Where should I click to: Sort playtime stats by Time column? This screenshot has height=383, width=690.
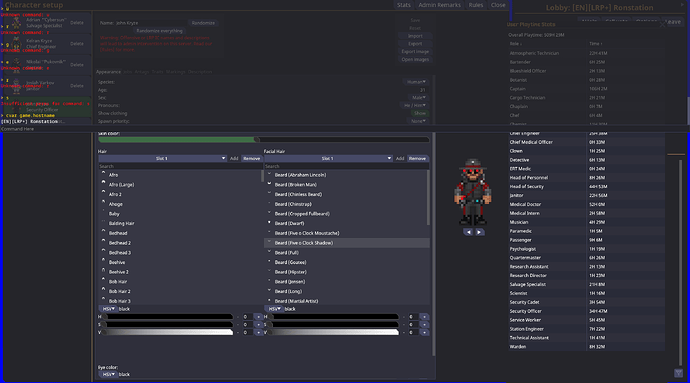[595, 44]
